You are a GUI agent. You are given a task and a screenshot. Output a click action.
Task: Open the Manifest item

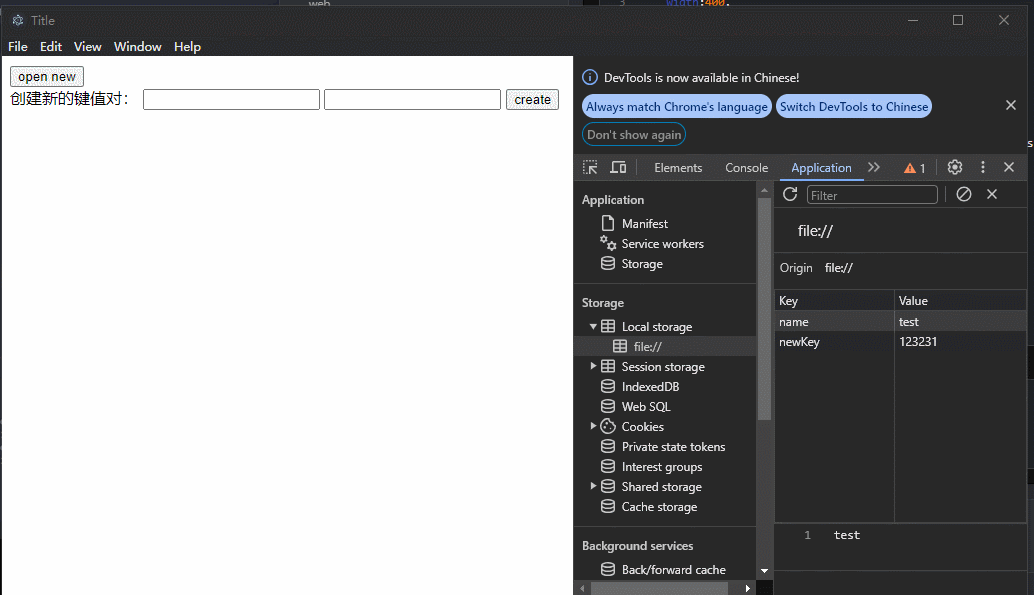[644, 224]
